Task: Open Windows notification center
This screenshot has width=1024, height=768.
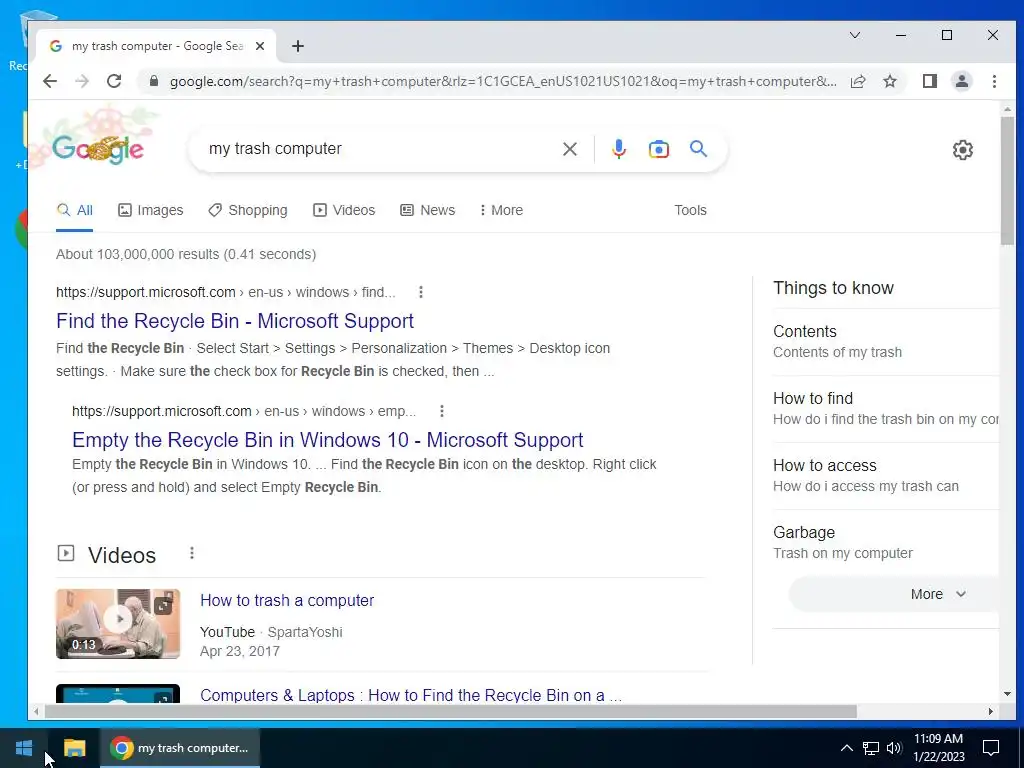Action: [x=991, y=748]
